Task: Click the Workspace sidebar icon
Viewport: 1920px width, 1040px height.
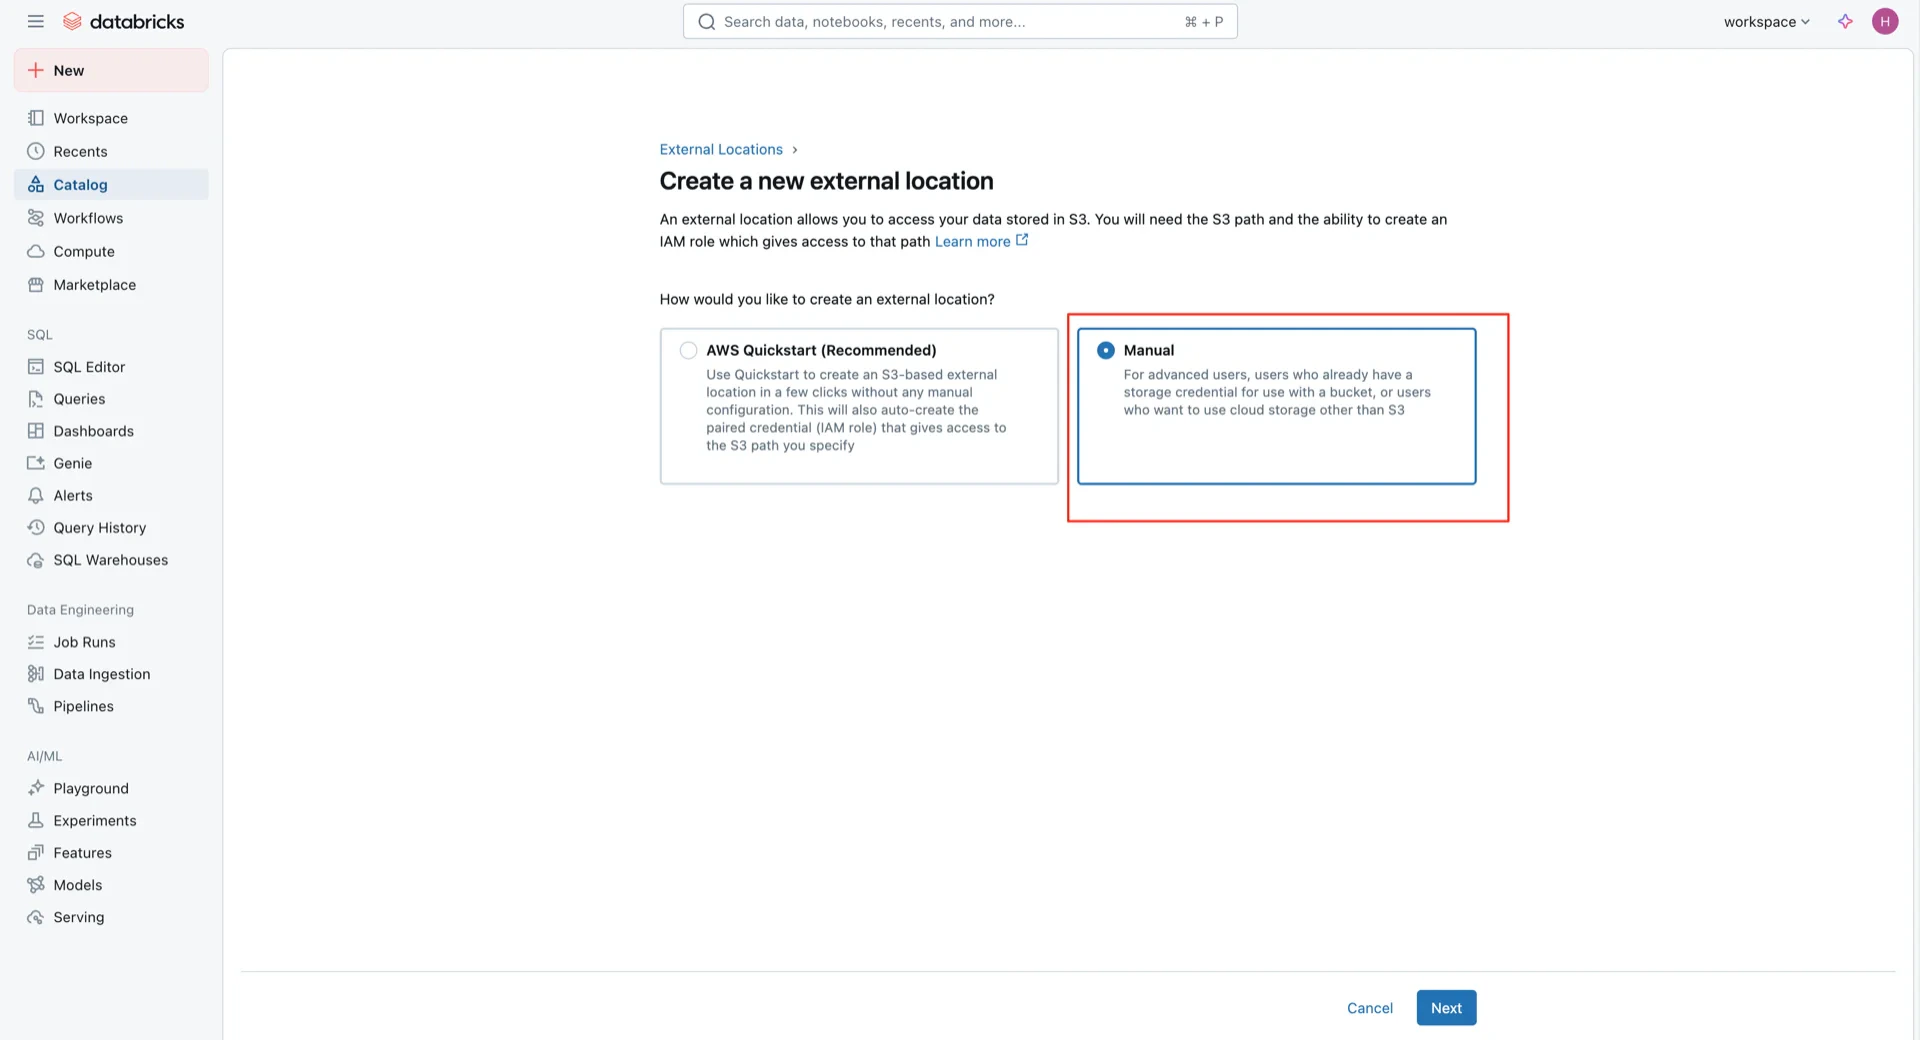Action: click(36, 118)
